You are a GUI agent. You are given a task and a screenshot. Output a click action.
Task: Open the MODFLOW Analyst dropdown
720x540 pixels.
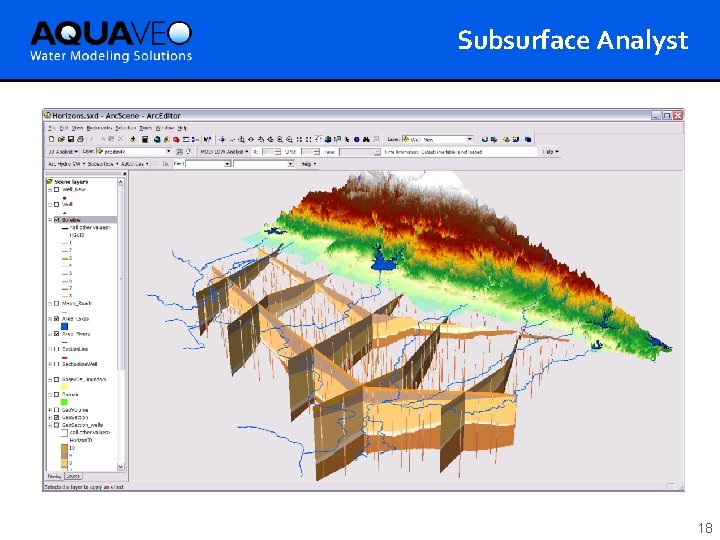pyautogui.click(x=224, y=152)
